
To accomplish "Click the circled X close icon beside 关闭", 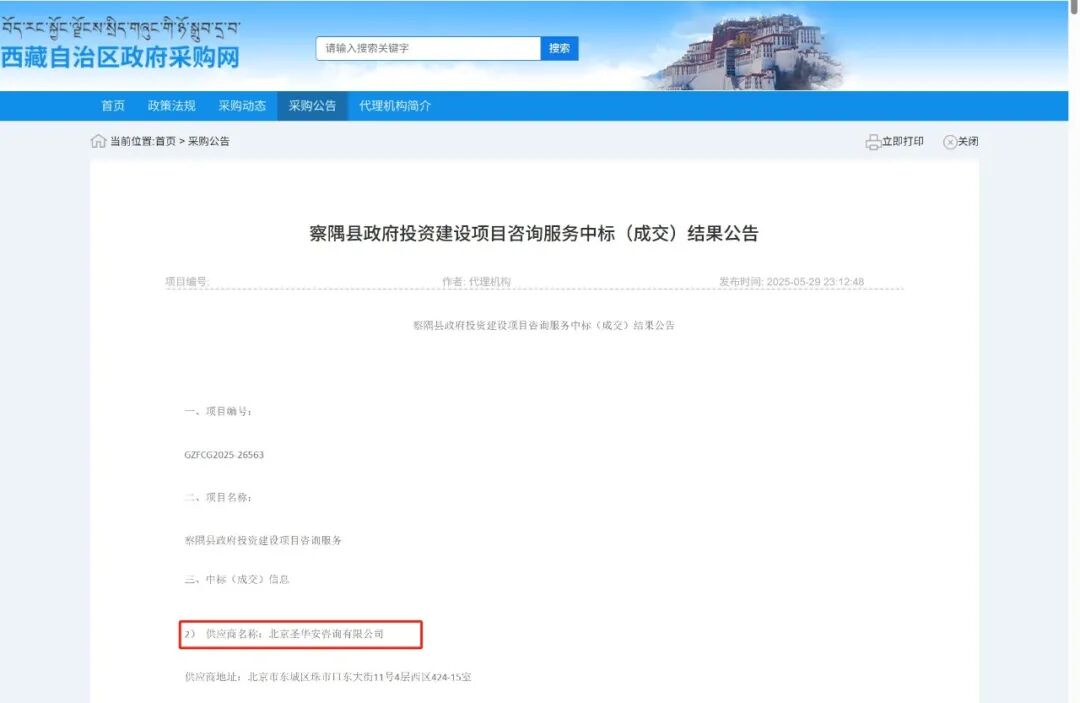I will (x=948, y=141).
